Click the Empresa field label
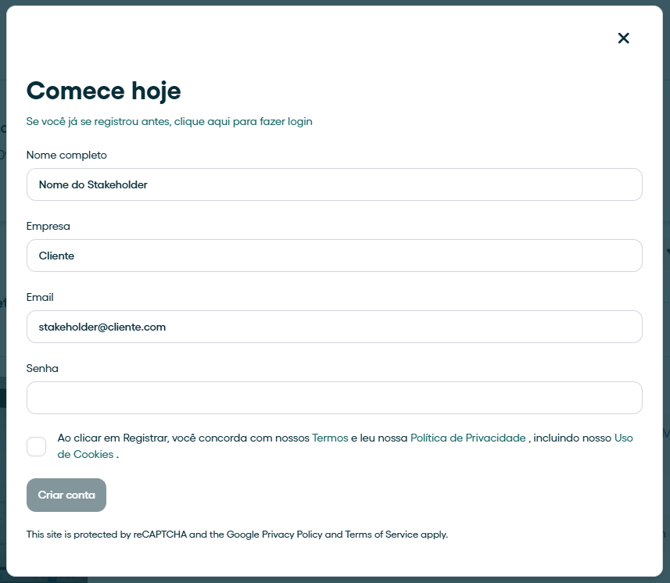 coord(48,226)
